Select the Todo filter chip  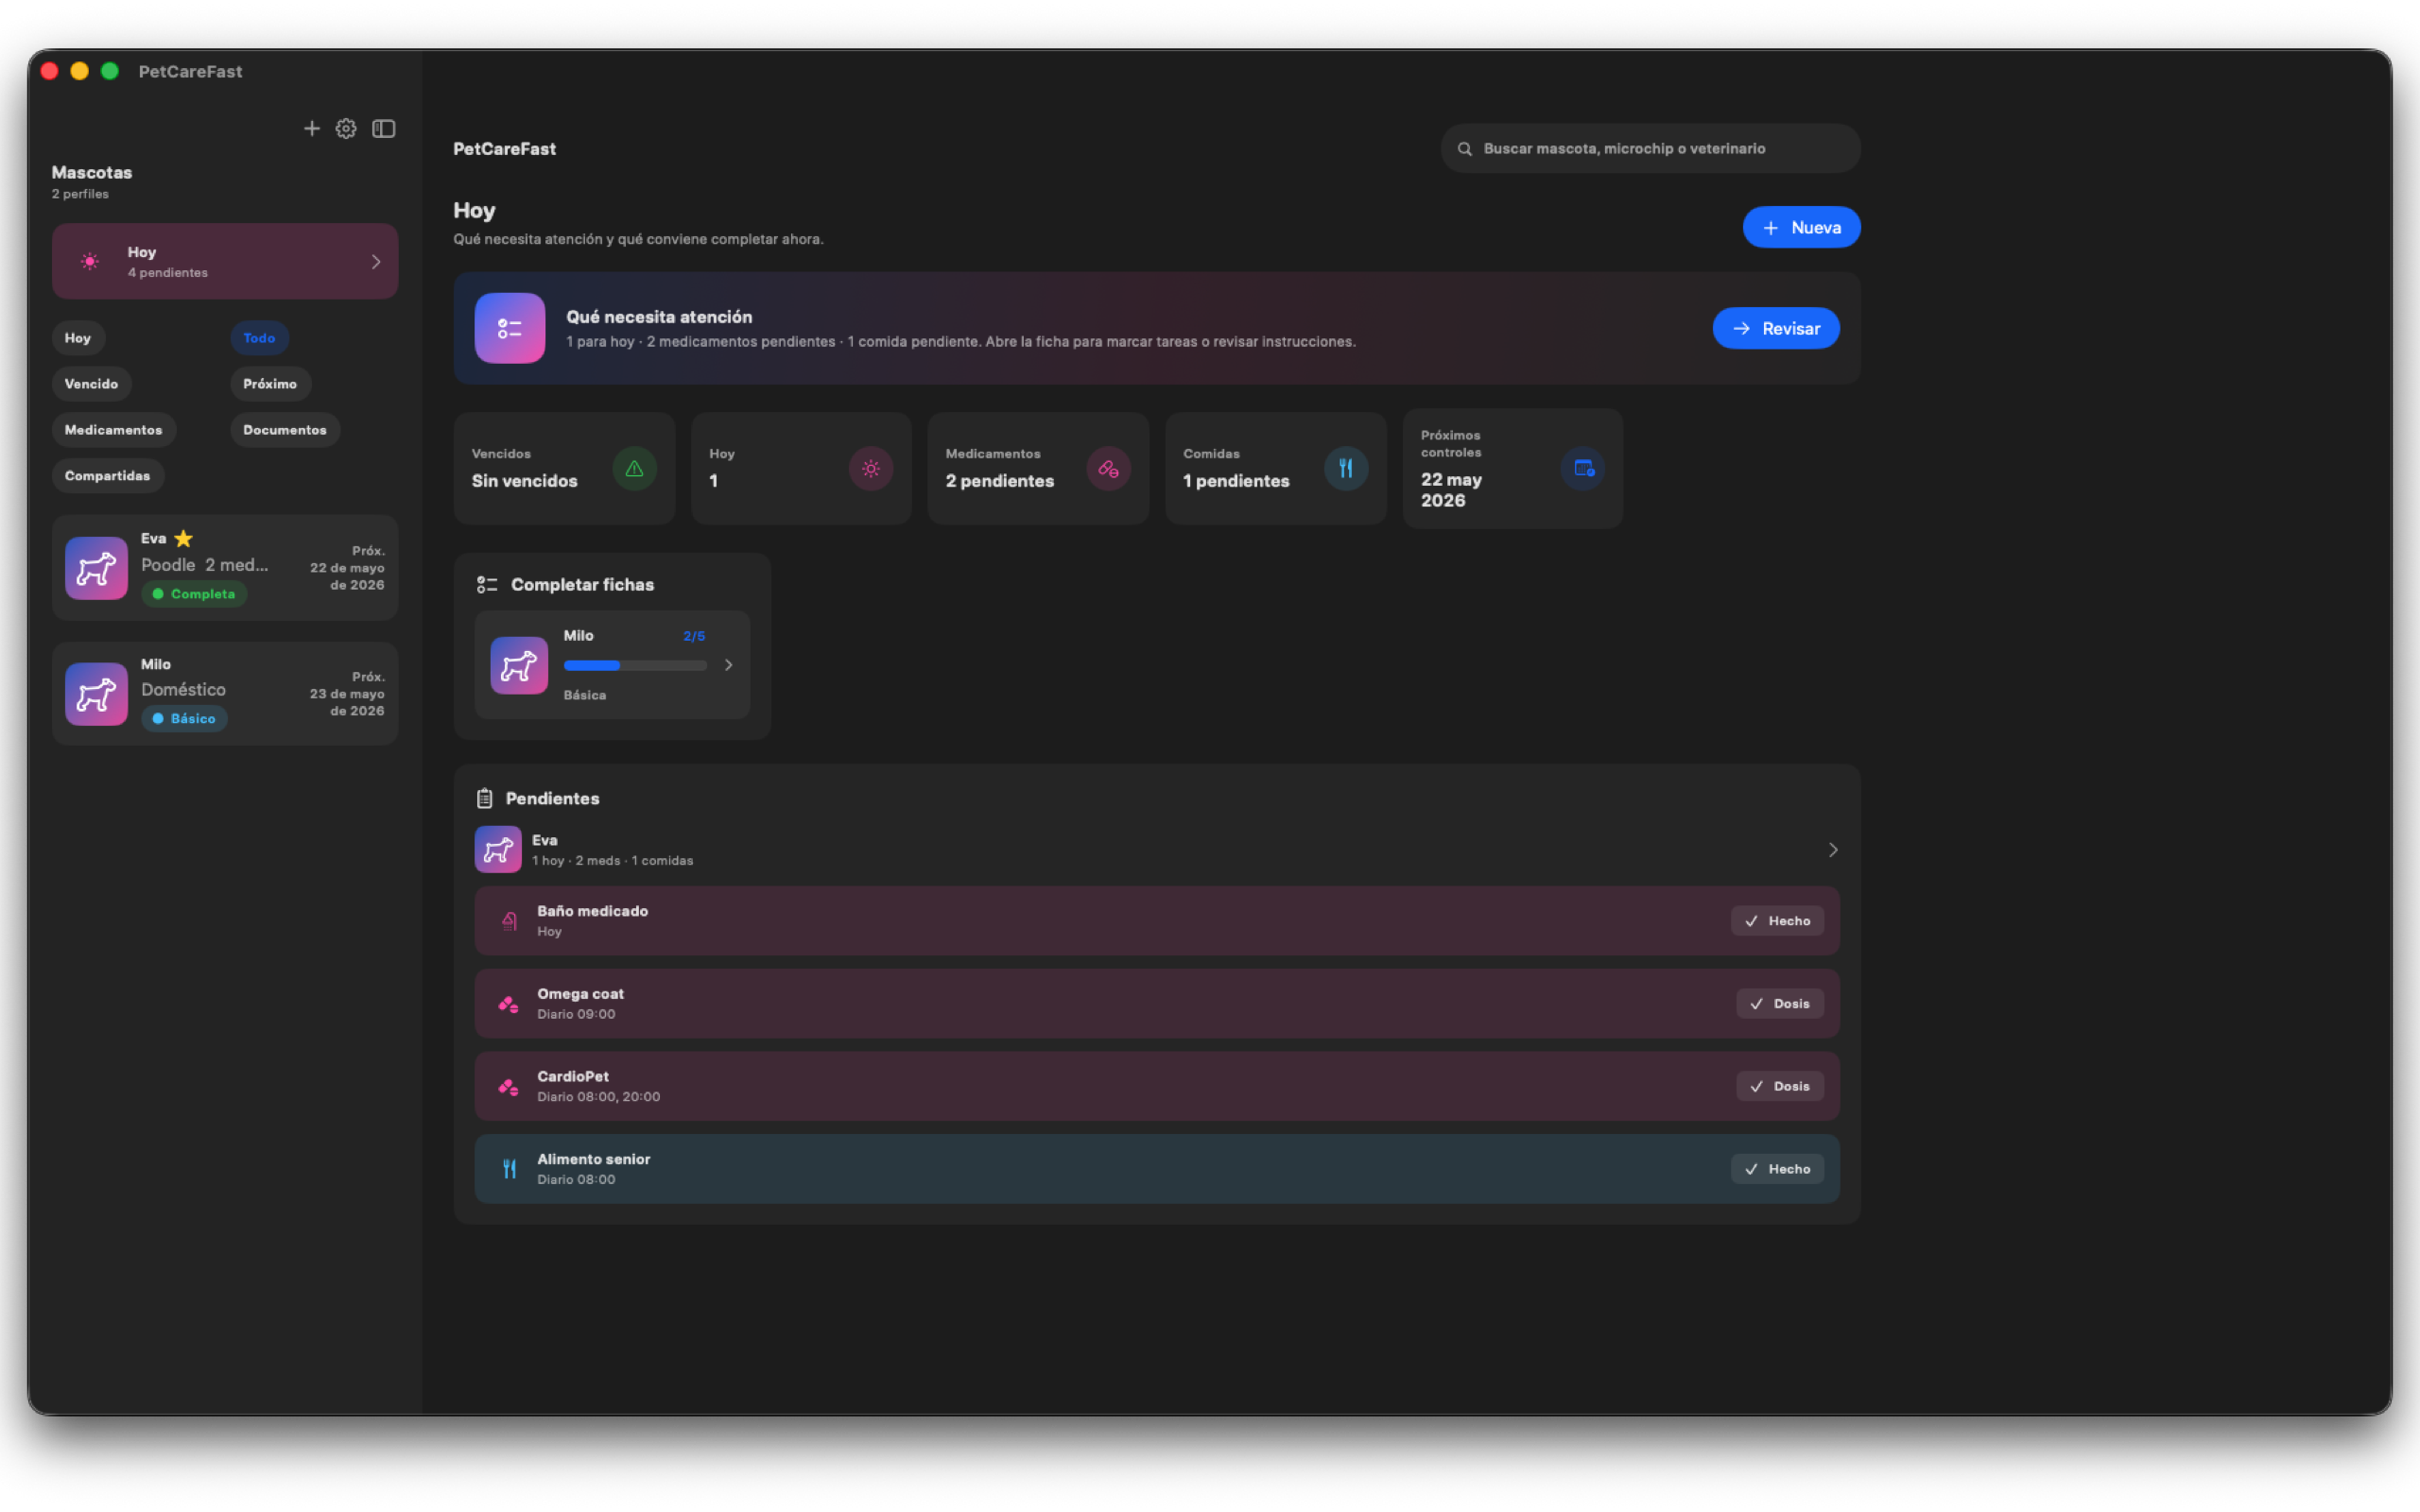pyautogui.click(x=259, y=338)
